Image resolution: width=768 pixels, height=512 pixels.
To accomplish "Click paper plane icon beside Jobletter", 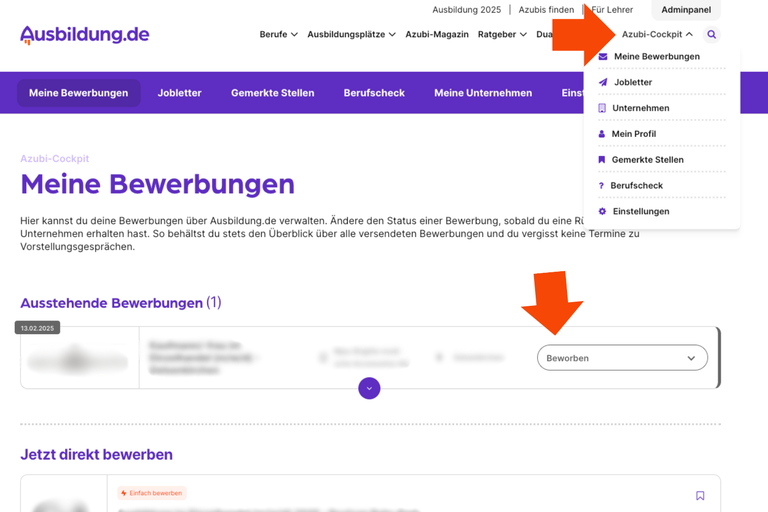I will (x=603, y=82).
